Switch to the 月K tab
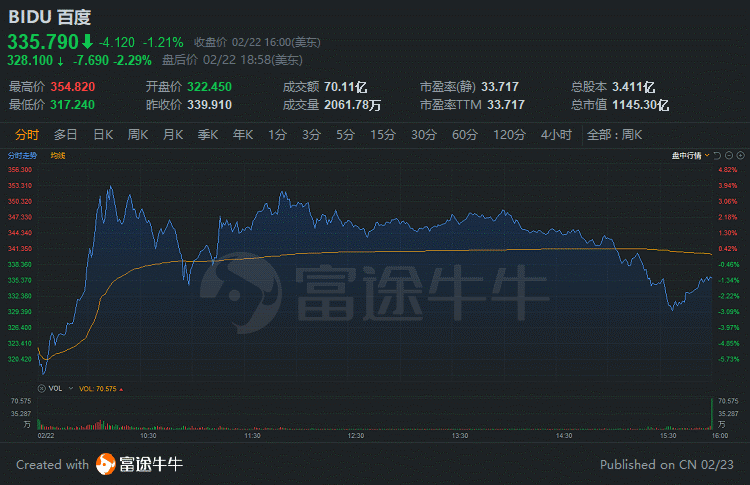Viewport: 750px width, 485px height. (173, 134)
